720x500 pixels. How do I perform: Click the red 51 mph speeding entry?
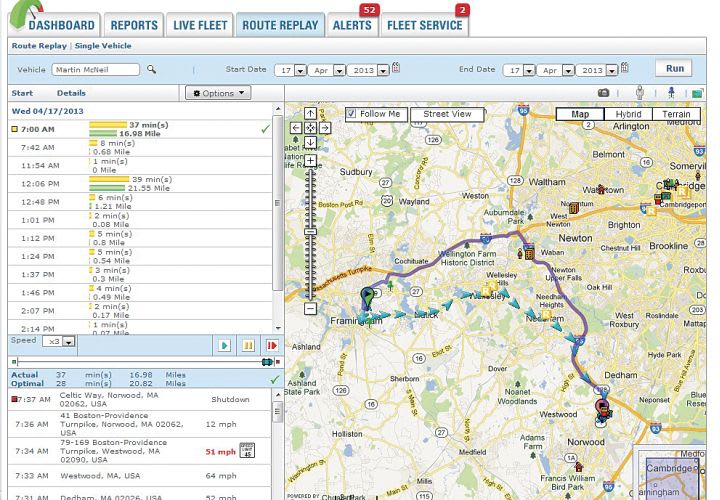pos(220,452)
